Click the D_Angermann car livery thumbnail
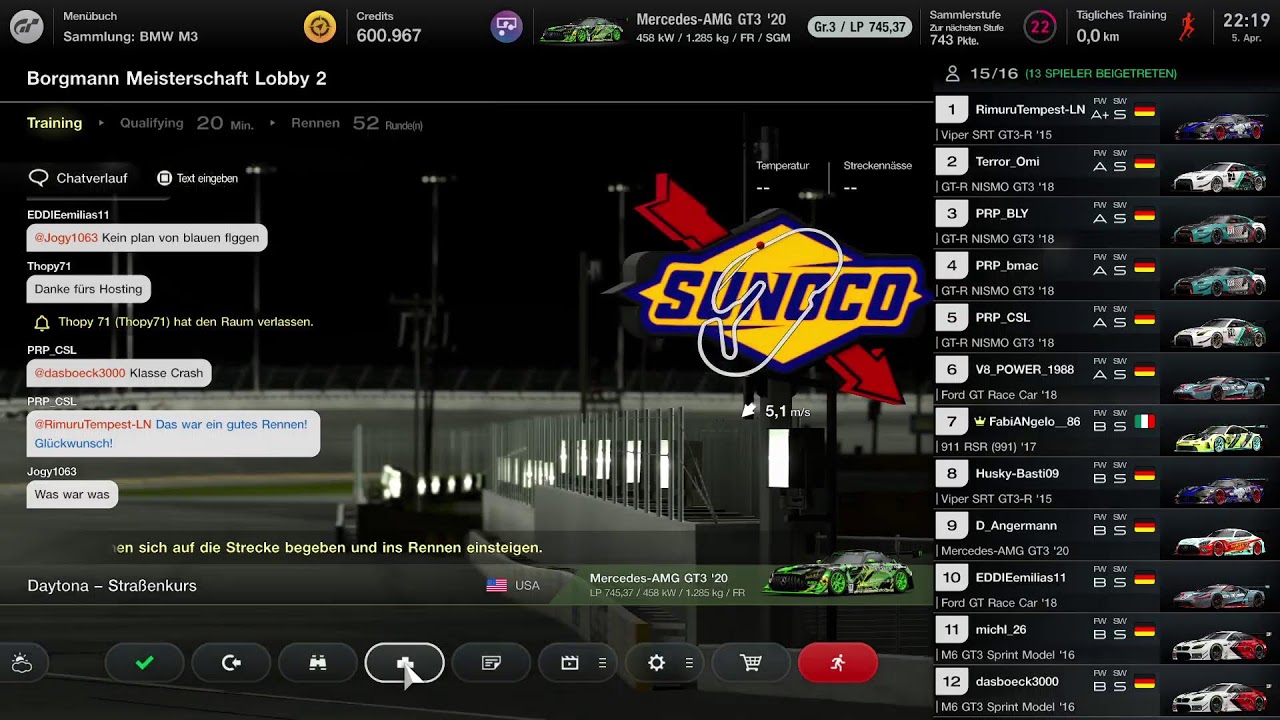 pos(1219,543)
